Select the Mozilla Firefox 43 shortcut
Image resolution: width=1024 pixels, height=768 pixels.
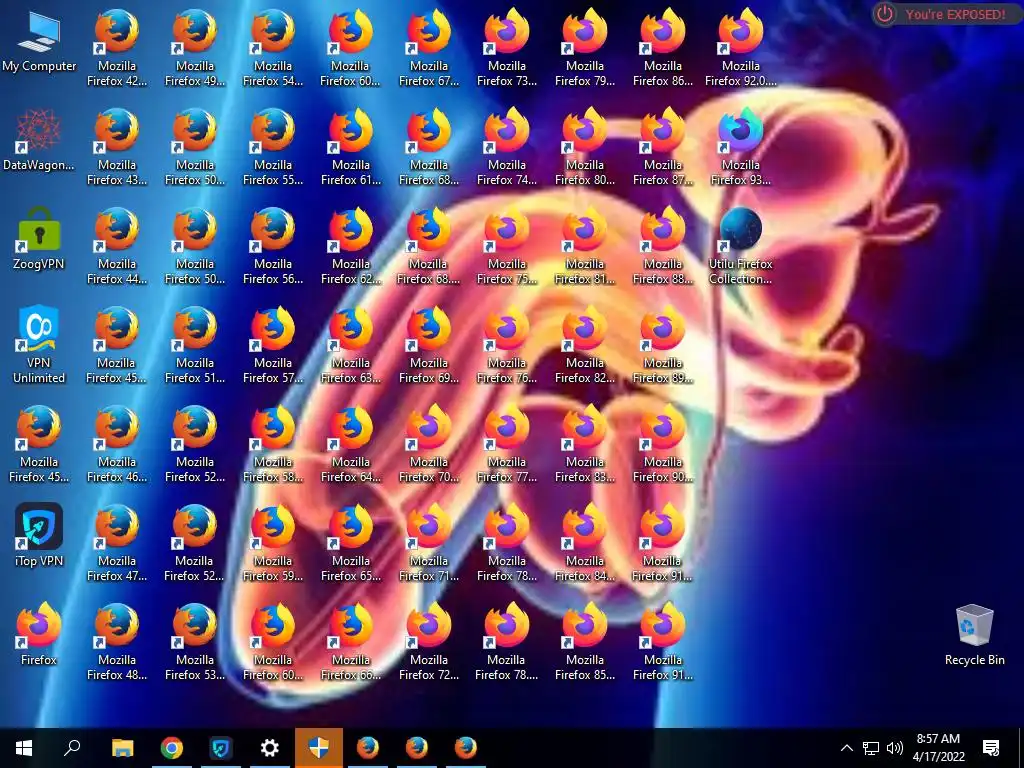tap(117, 147)
